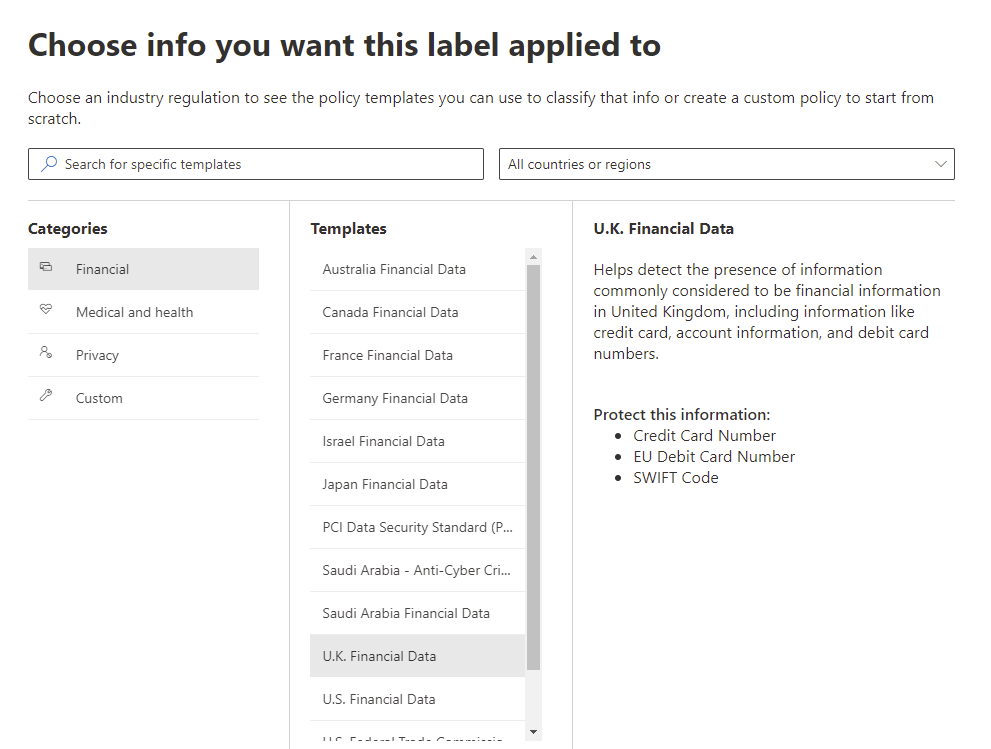
Task: Choose the Canada Financial Data template
Action: pyautogui.click(x=390, y=312)
